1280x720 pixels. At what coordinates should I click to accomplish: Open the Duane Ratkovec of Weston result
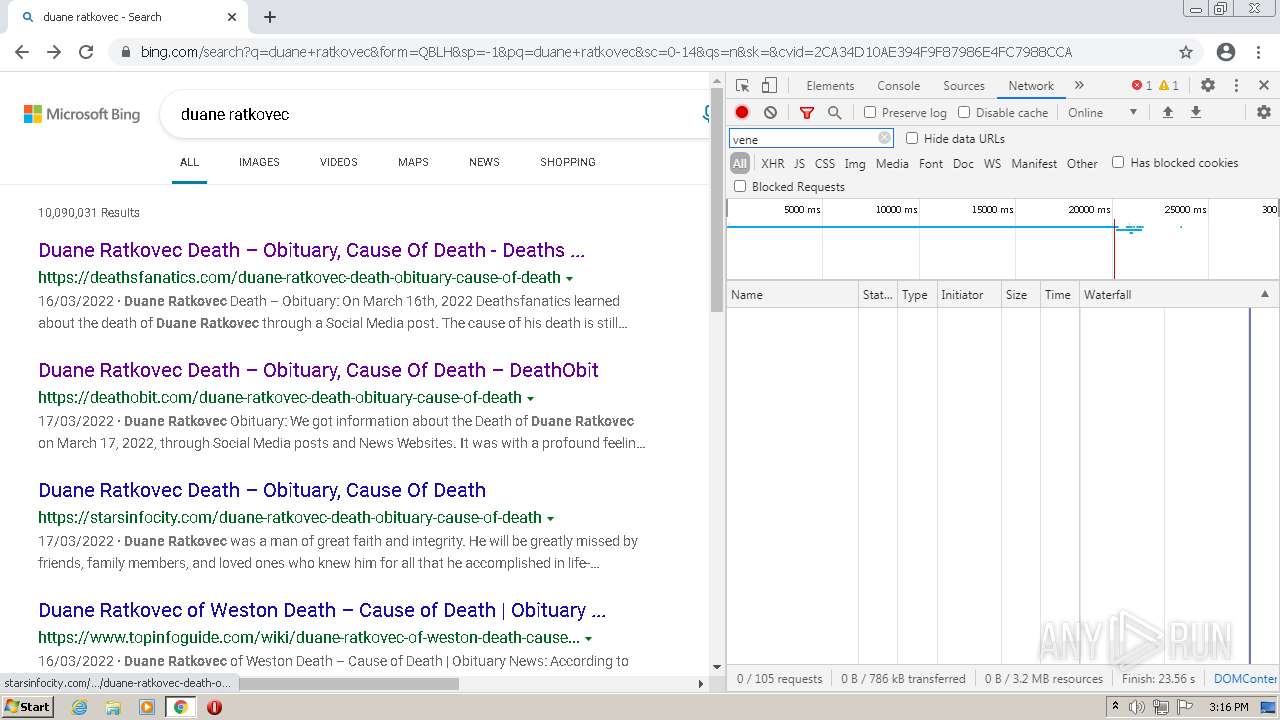point(322,610)
